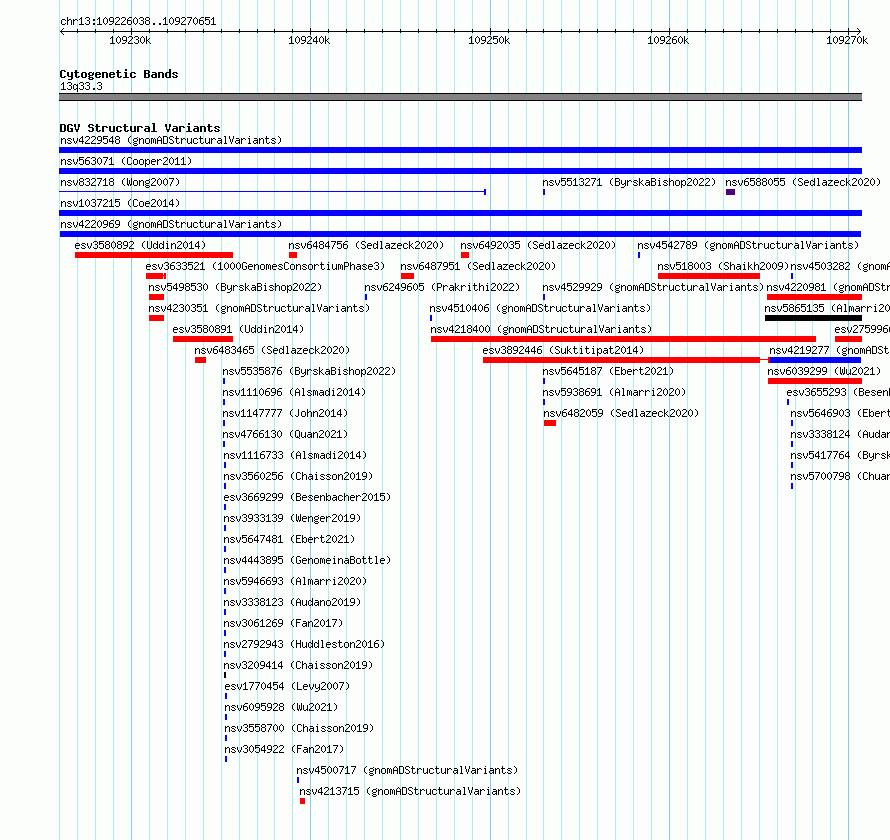Open nsv6482059 (Sedlazeck2020) label
The height and width of the screenshot is (840, 890).
(x=621, y=413)
